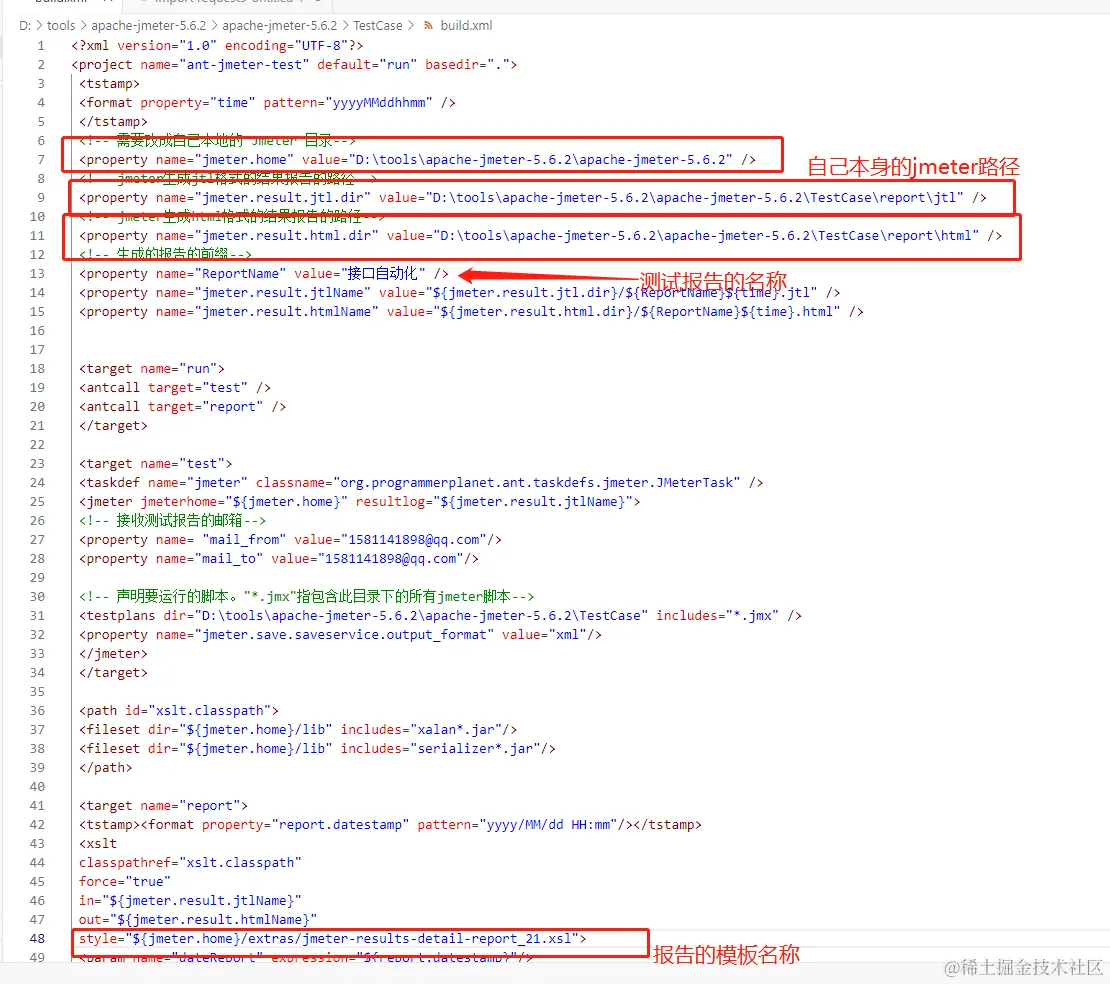The image size is (1110, 984).
Task: Click "jmeter.result.htmlName" property name on line 15
Action: pyautogui.click(x=287, y=312)
